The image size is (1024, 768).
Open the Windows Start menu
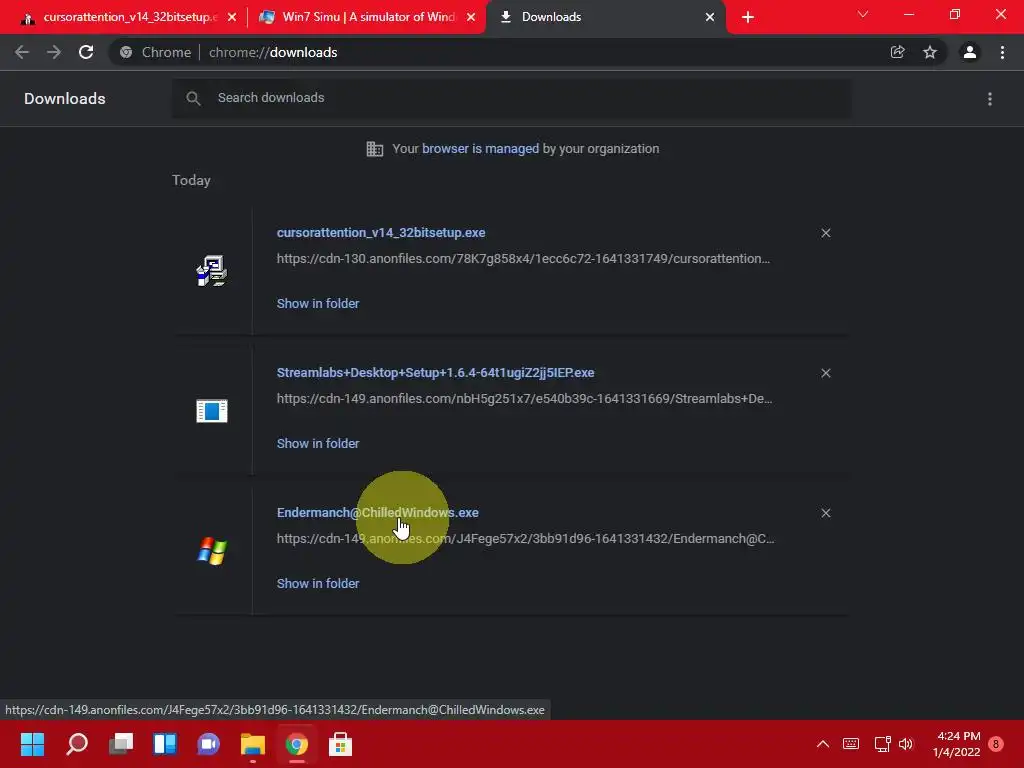33,744
